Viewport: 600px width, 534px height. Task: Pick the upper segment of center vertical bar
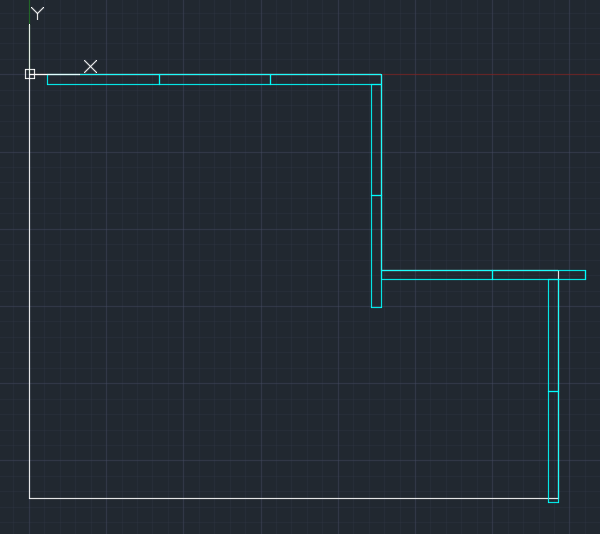[376, 140]
